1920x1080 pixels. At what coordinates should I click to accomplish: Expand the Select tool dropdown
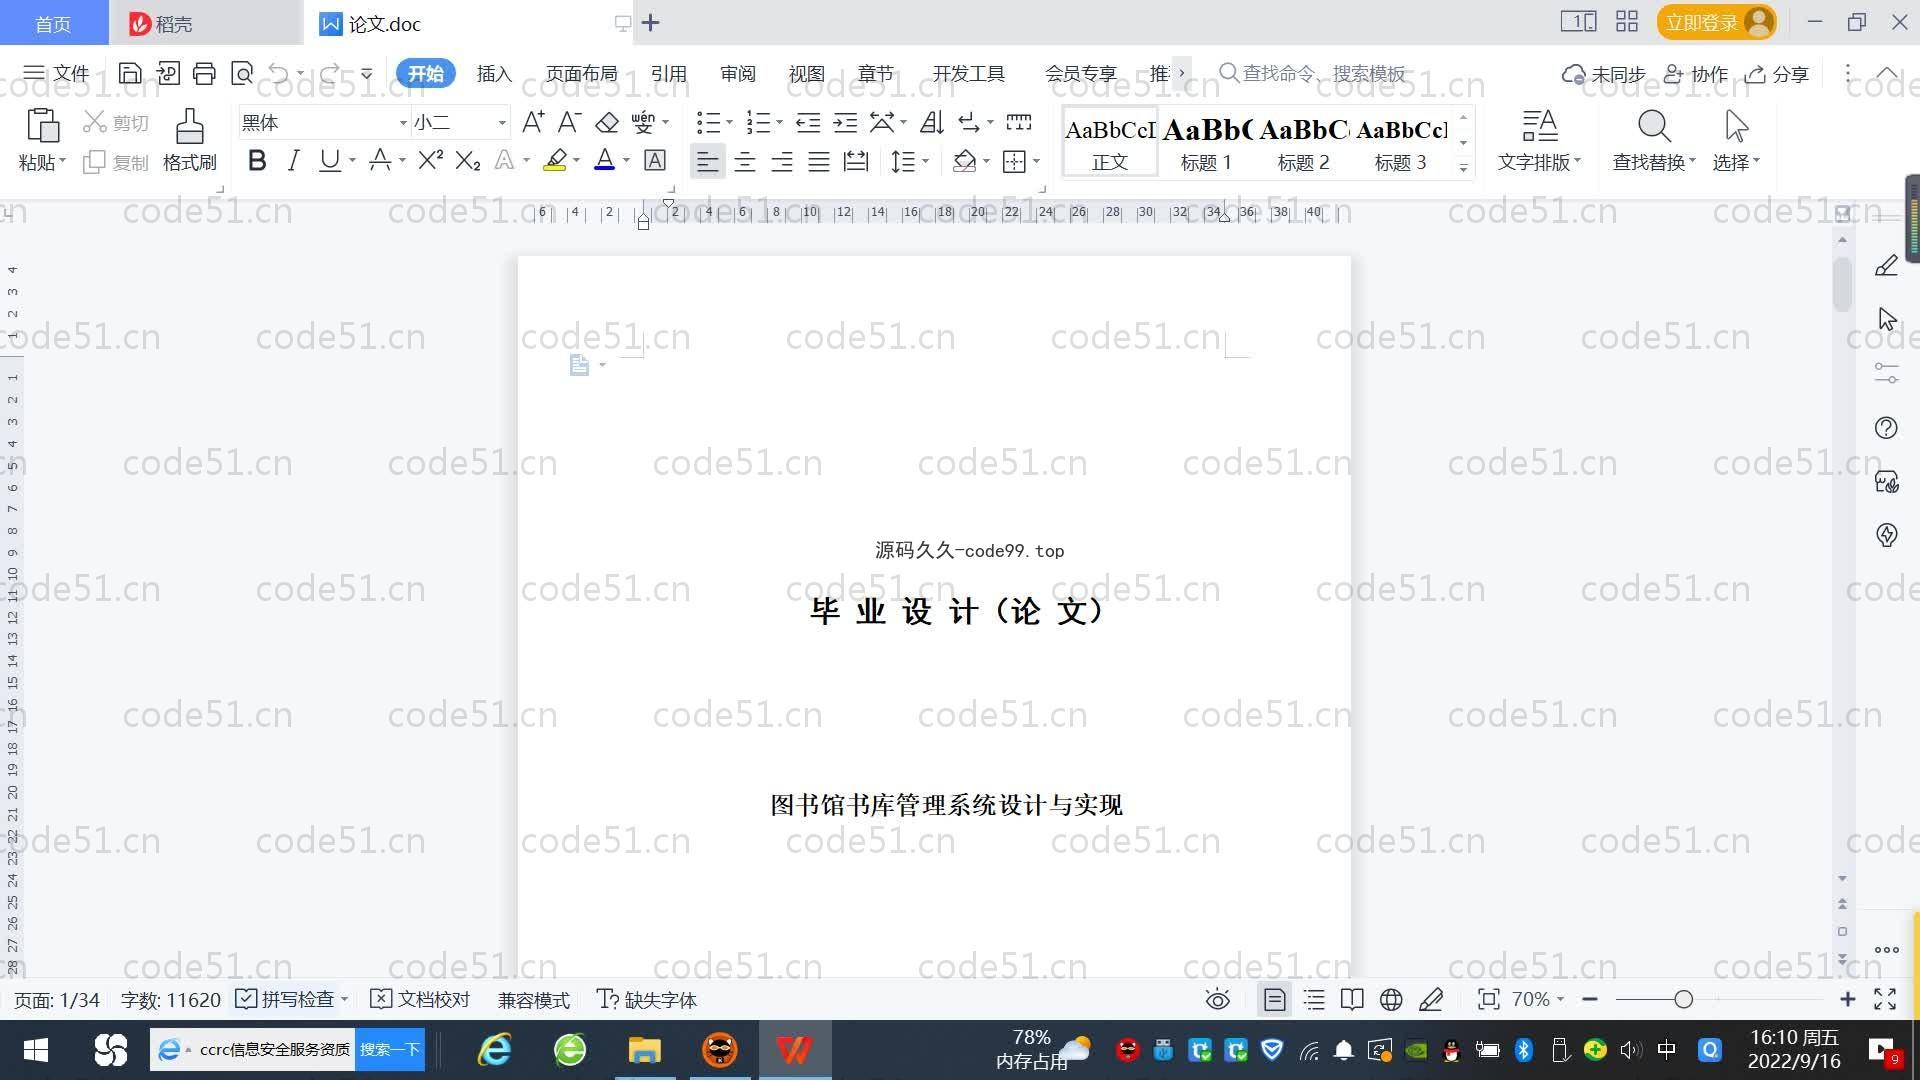point(1756,161)
